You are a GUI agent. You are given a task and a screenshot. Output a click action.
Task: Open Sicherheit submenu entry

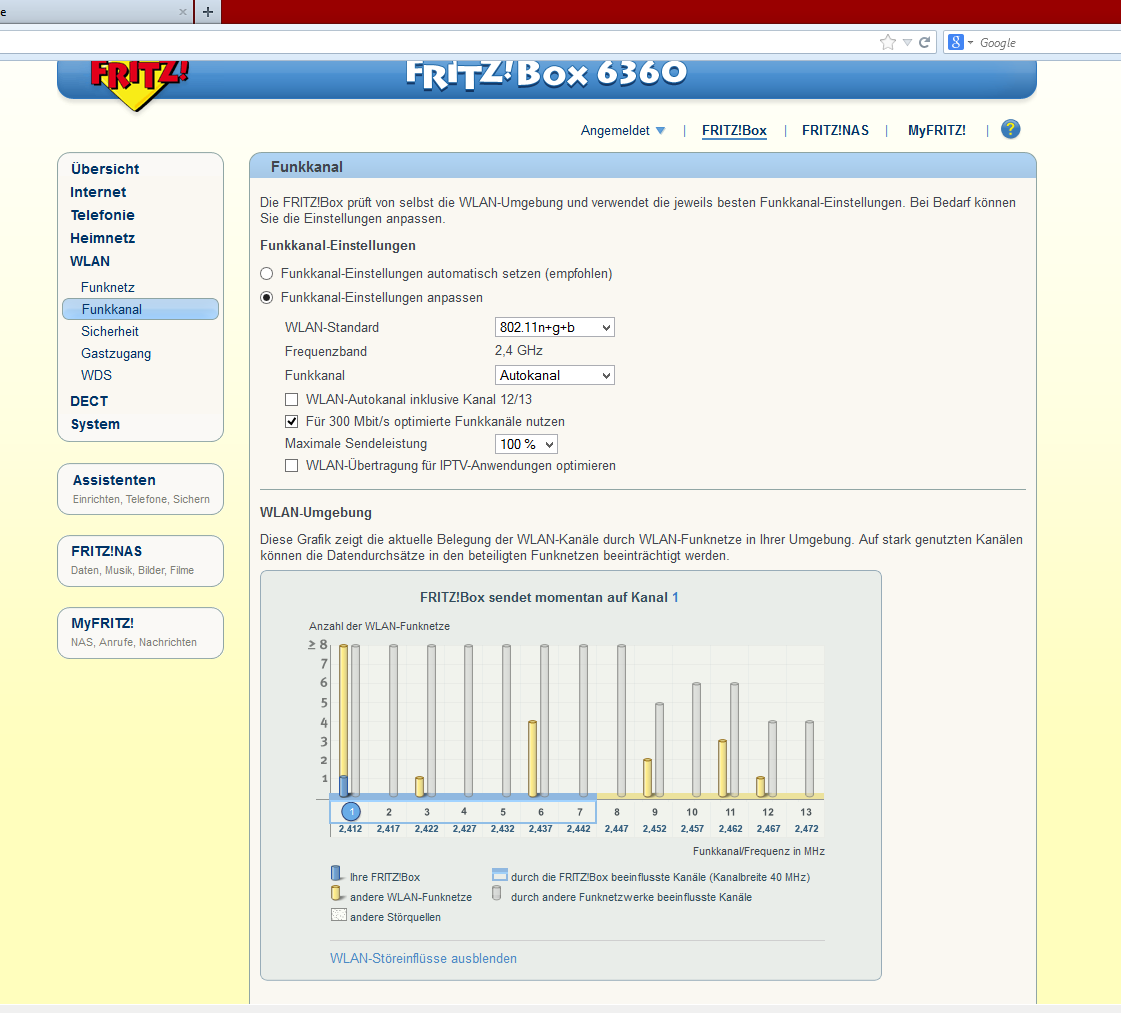(110, 332)
